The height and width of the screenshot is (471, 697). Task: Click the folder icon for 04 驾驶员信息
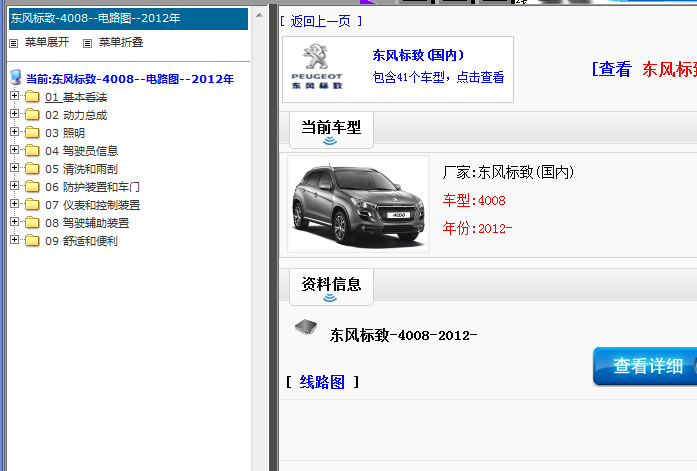coord(32,151)
